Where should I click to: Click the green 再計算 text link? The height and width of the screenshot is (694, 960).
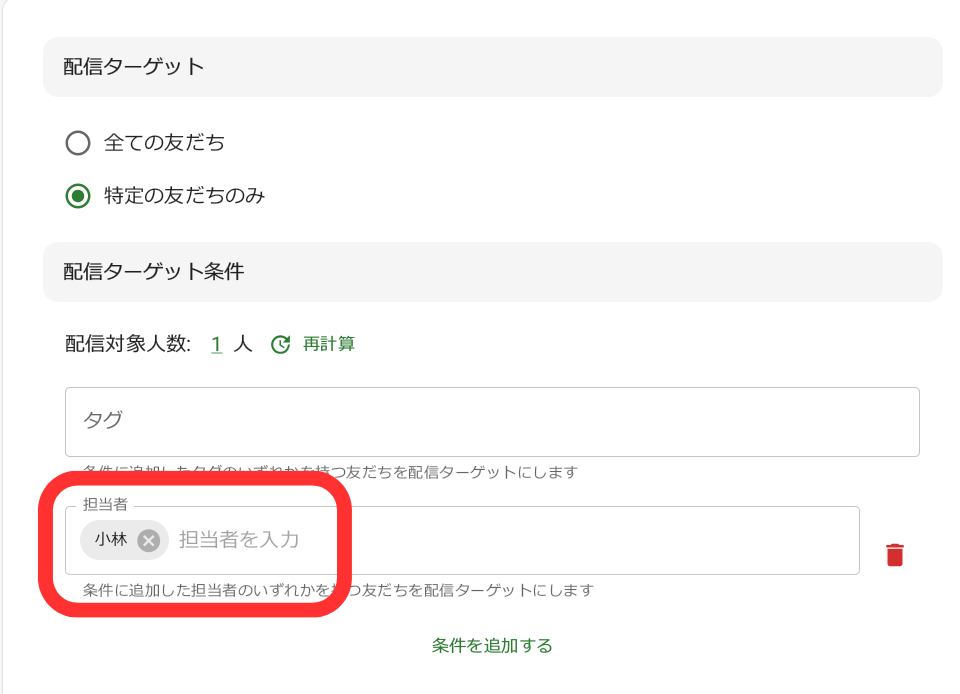coord(329,344)
